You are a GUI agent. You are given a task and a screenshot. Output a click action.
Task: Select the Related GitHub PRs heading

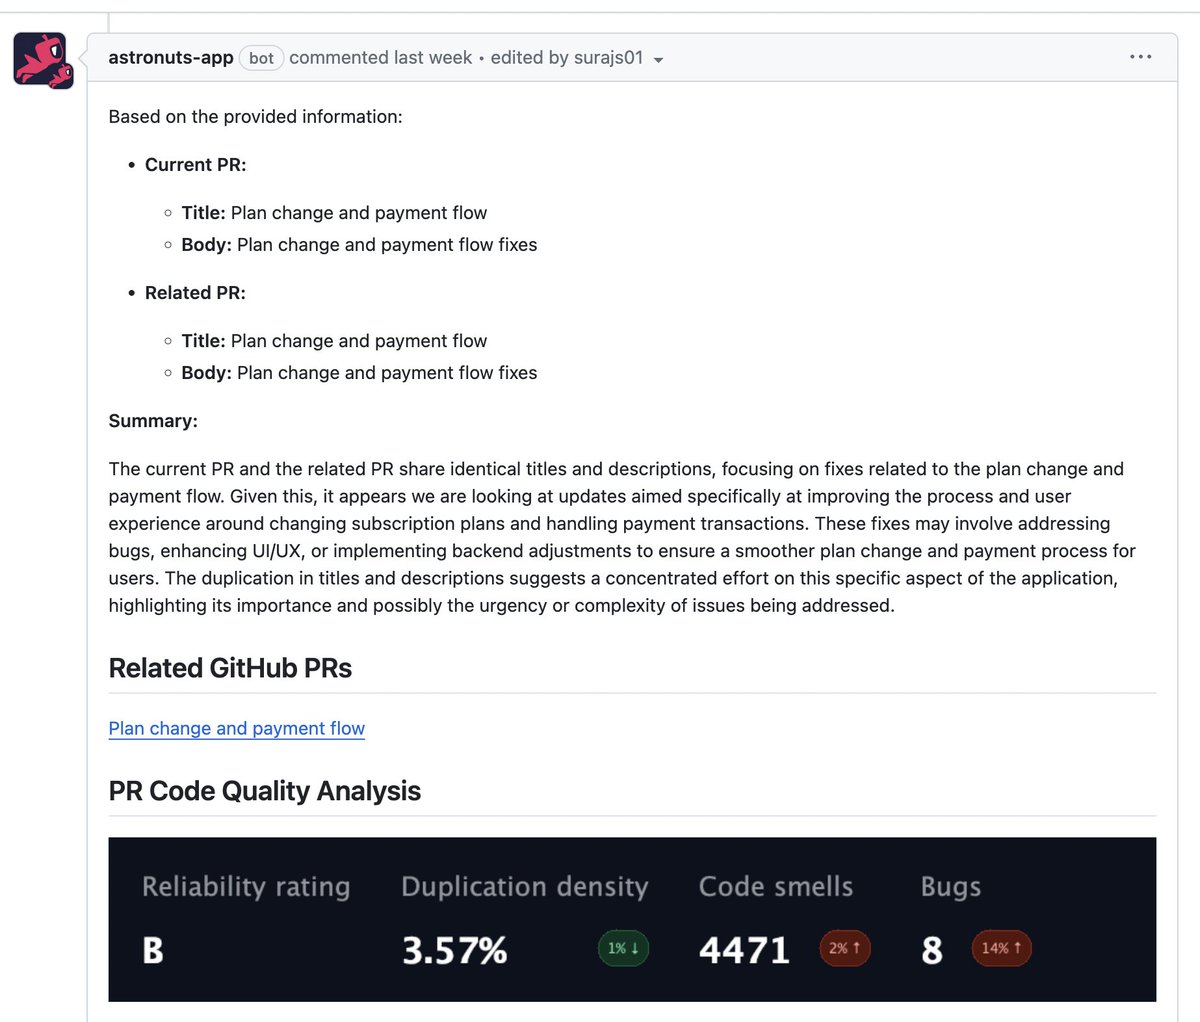pyautogui.click(x=230, y=667)
